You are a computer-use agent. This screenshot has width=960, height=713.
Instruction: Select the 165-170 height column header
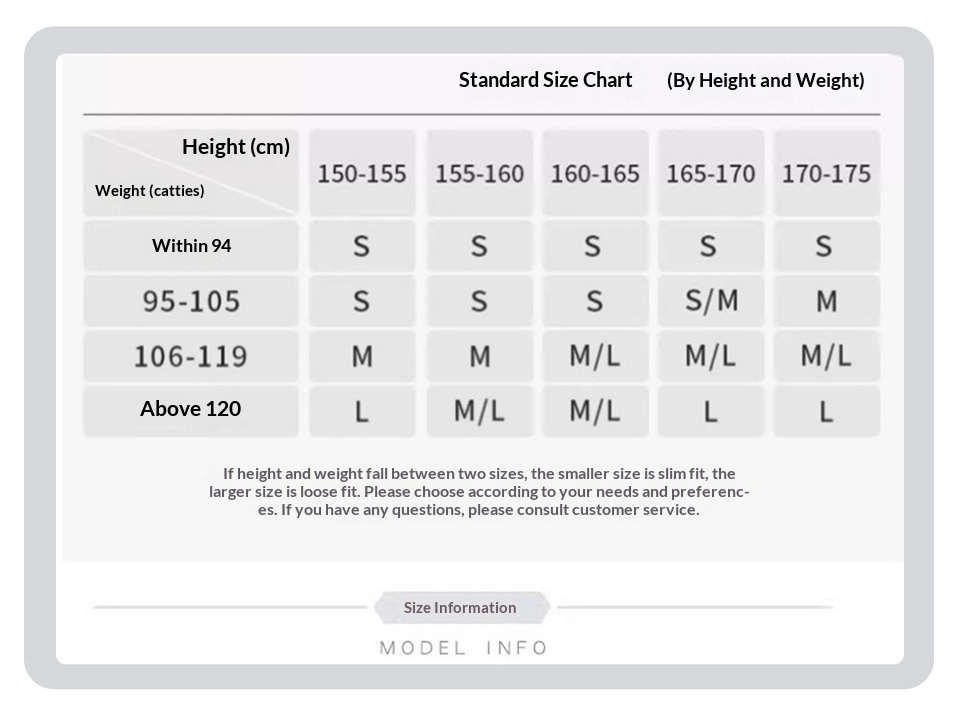(711, 173)
